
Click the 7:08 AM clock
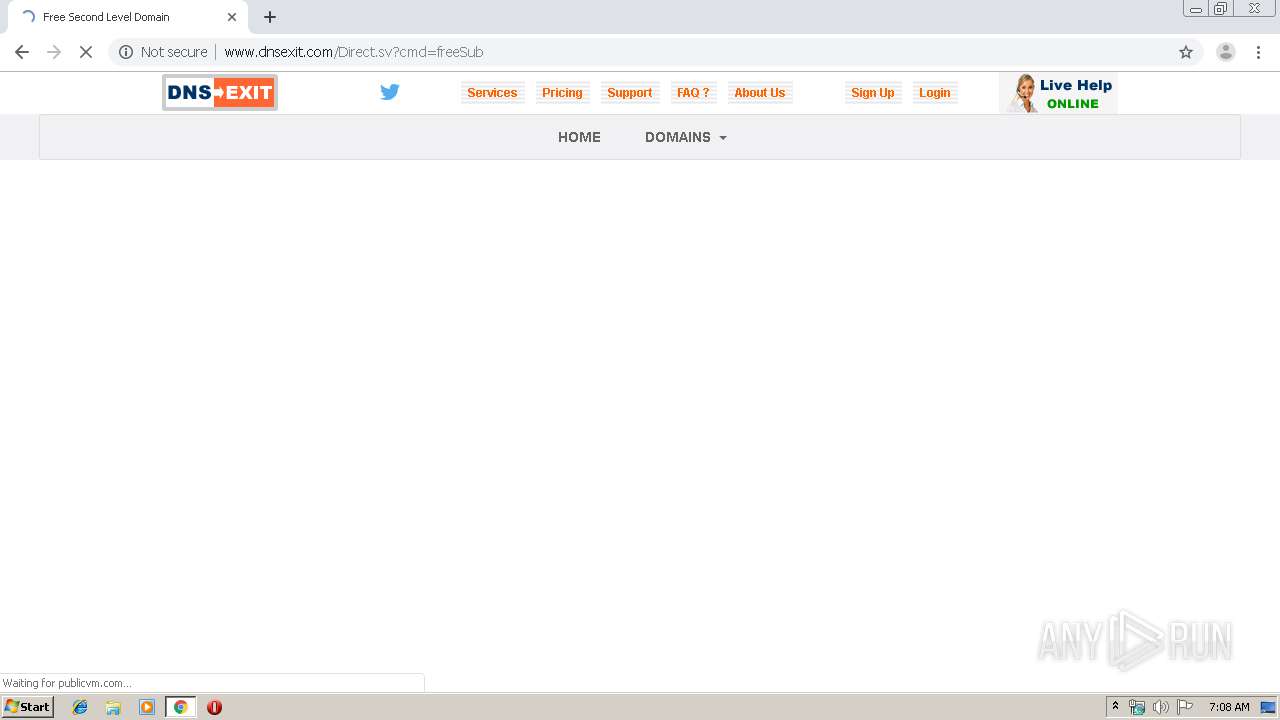[x=1229, y=707]
